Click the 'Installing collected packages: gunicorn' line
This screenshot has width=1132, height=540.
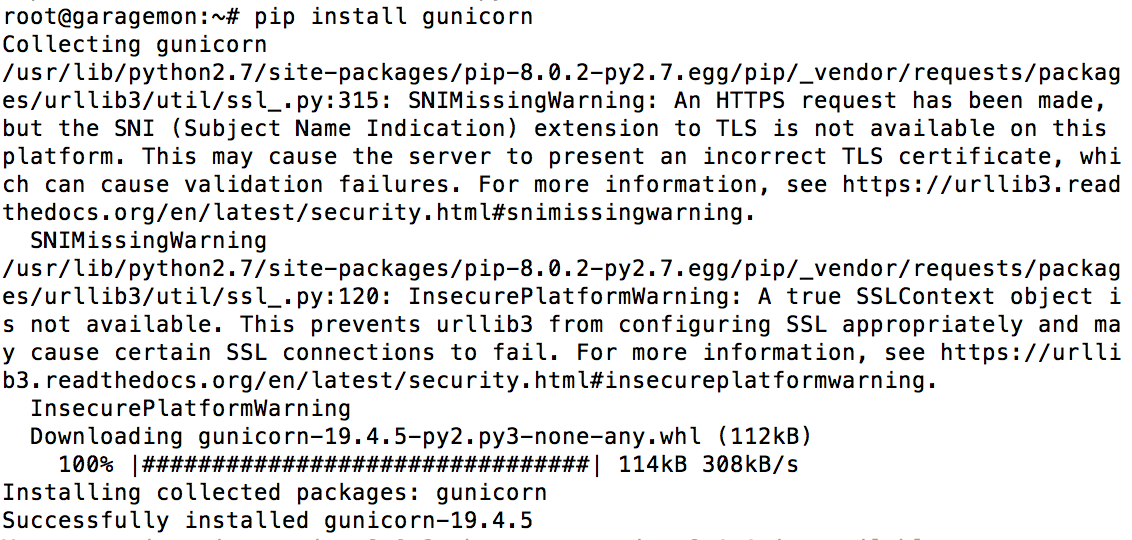click(x=274, y=492)
